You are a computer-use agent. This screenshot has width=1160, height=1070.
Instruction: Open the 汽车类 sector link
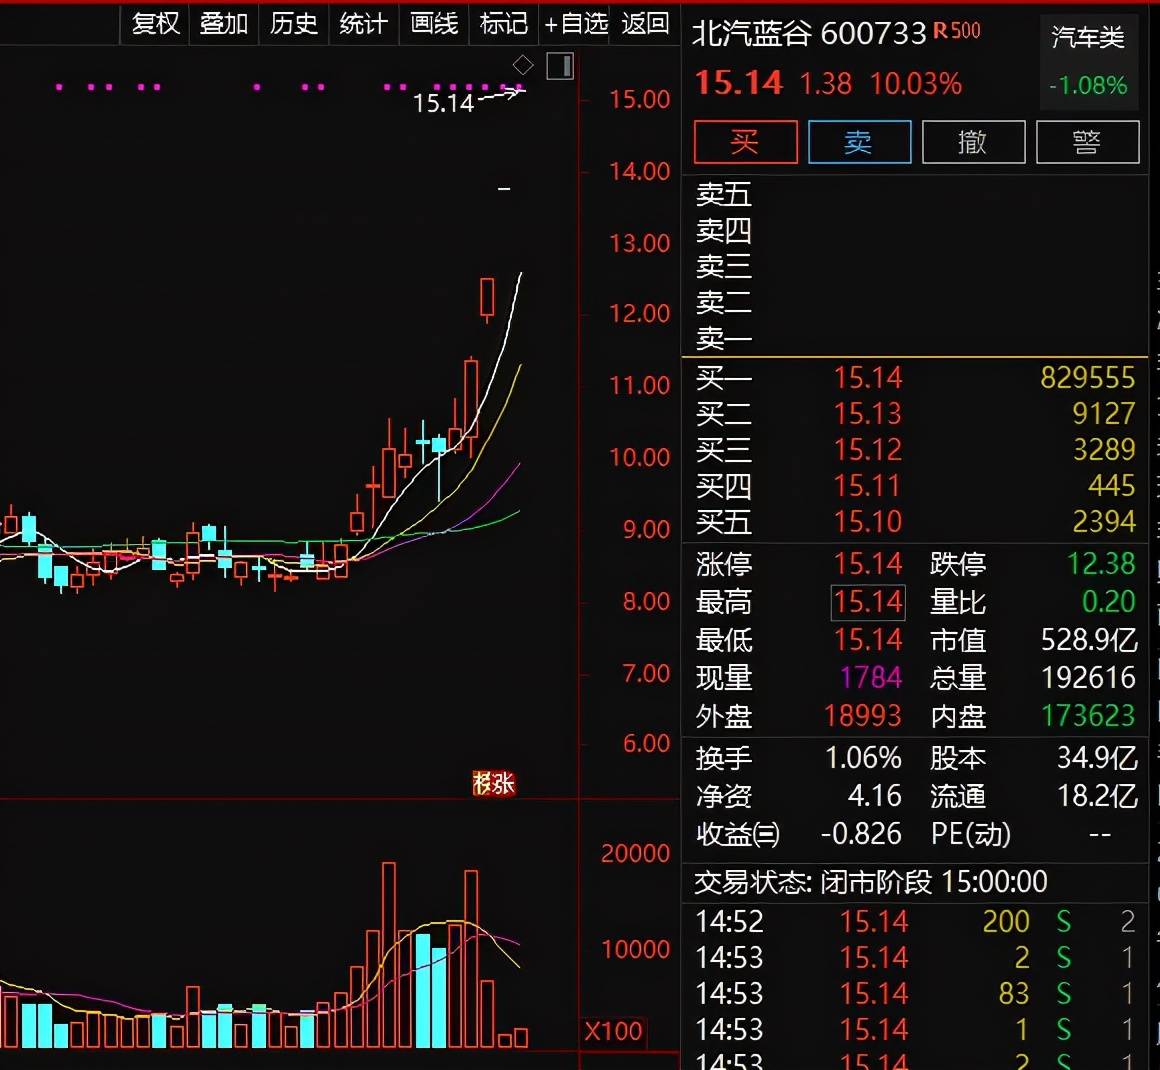coord(1088,38)
